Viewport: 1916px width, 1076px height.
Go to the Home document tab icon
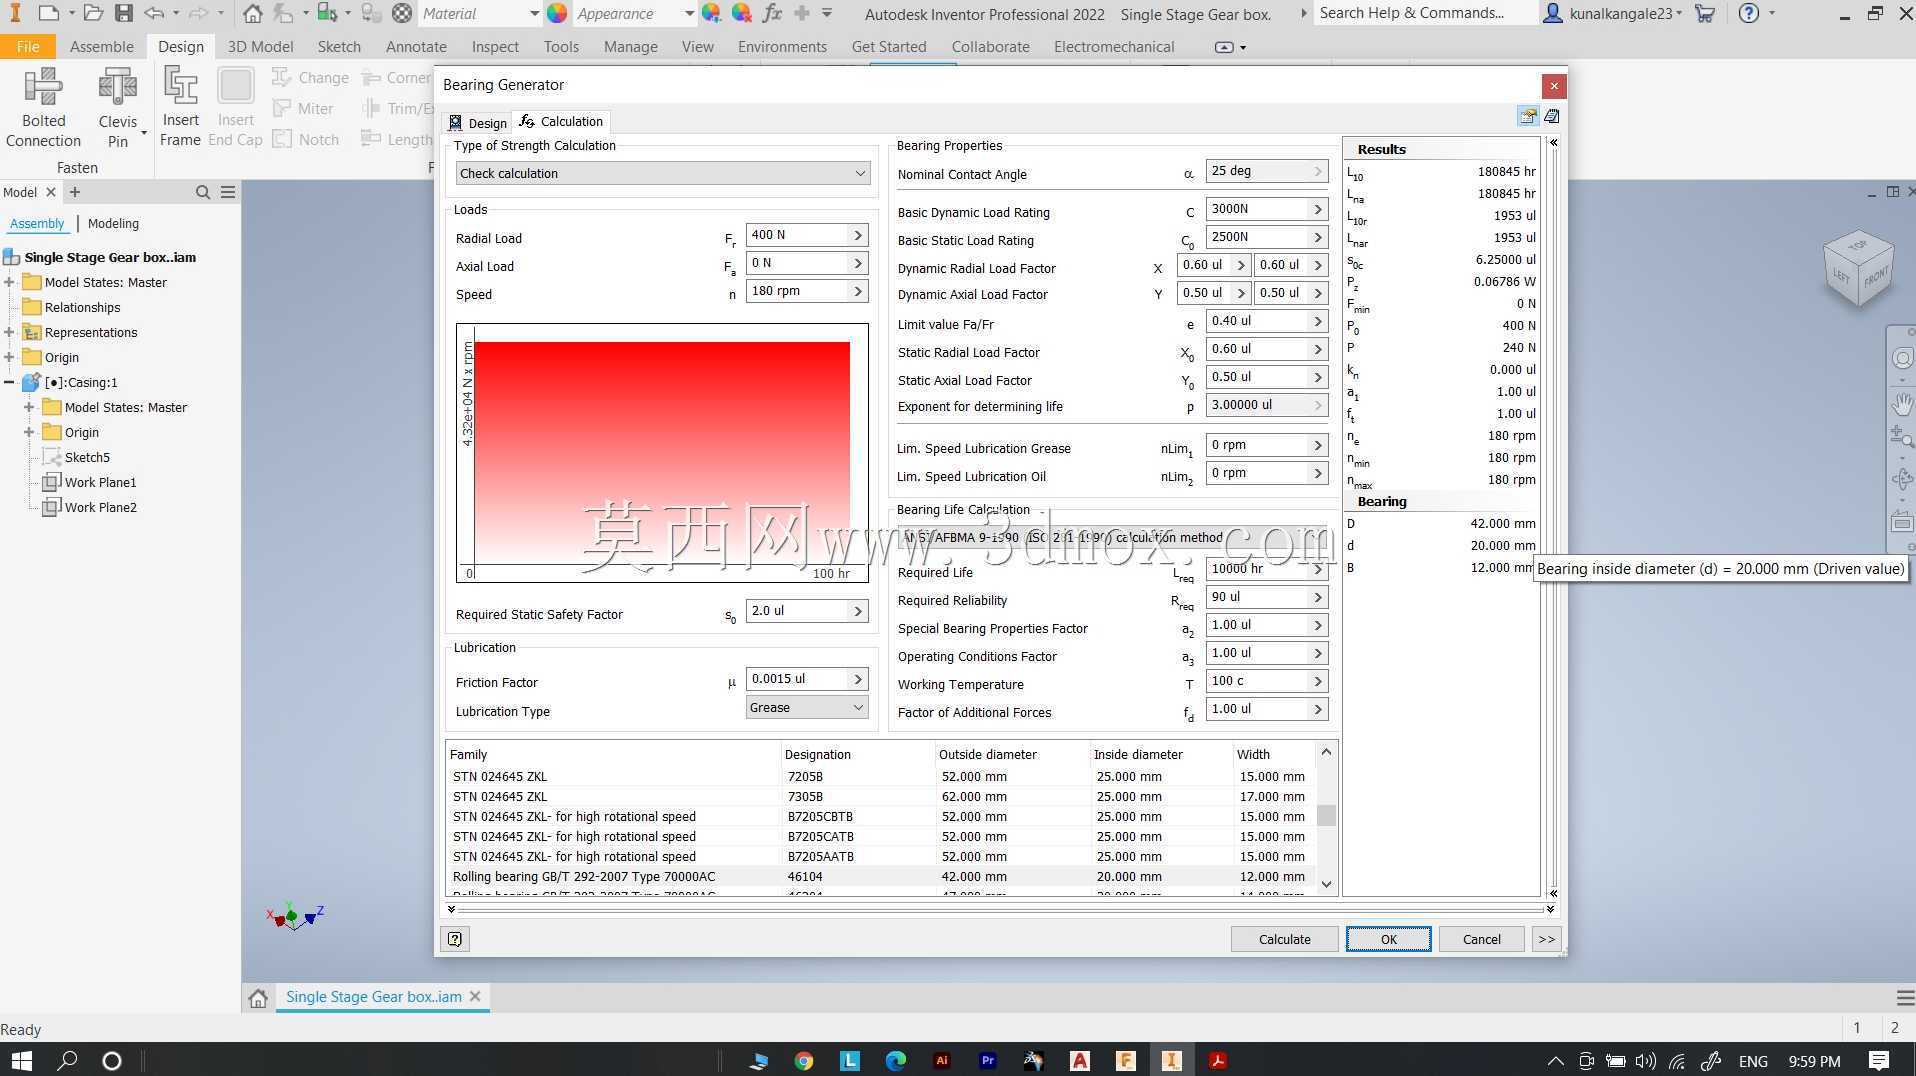pos(258,997)
